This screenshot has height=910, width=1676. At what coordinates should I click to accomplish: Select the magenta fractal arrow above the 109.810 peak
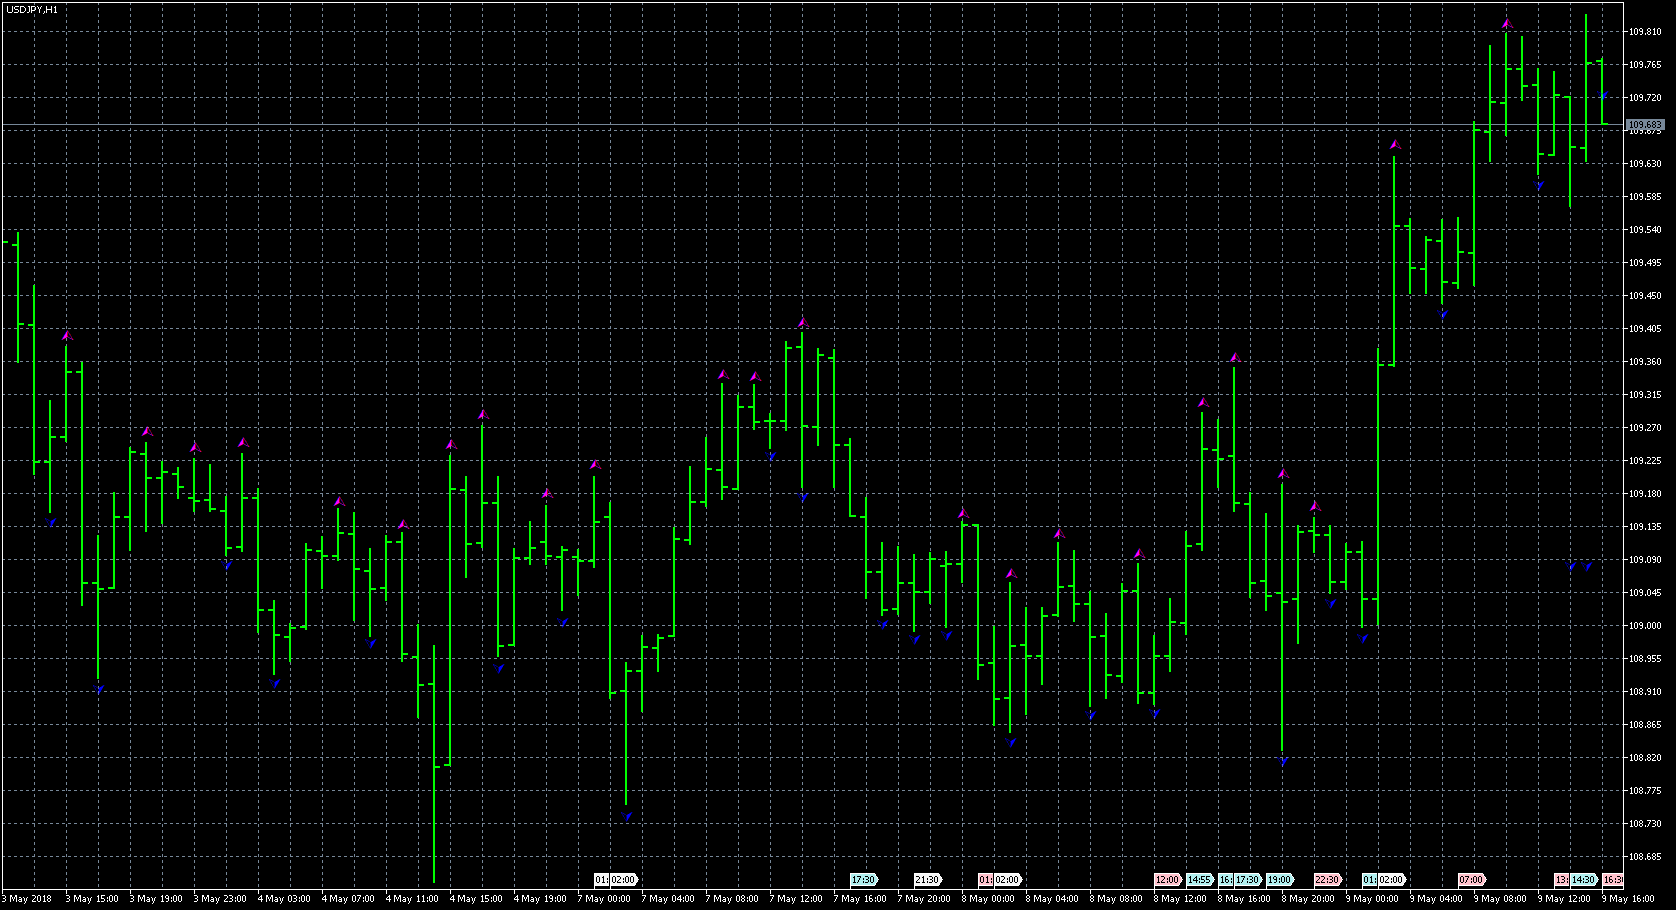[1507, 23]
